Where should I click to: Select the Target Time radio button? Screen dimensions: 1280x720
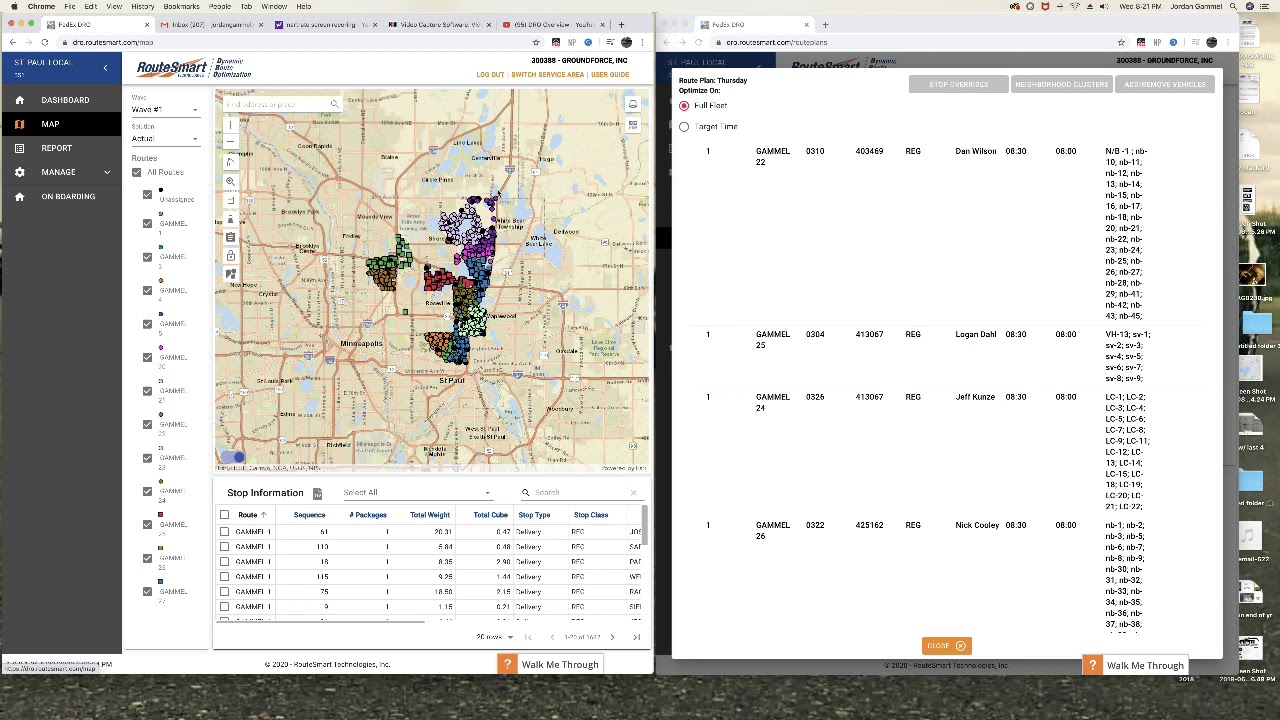[684, 127]
